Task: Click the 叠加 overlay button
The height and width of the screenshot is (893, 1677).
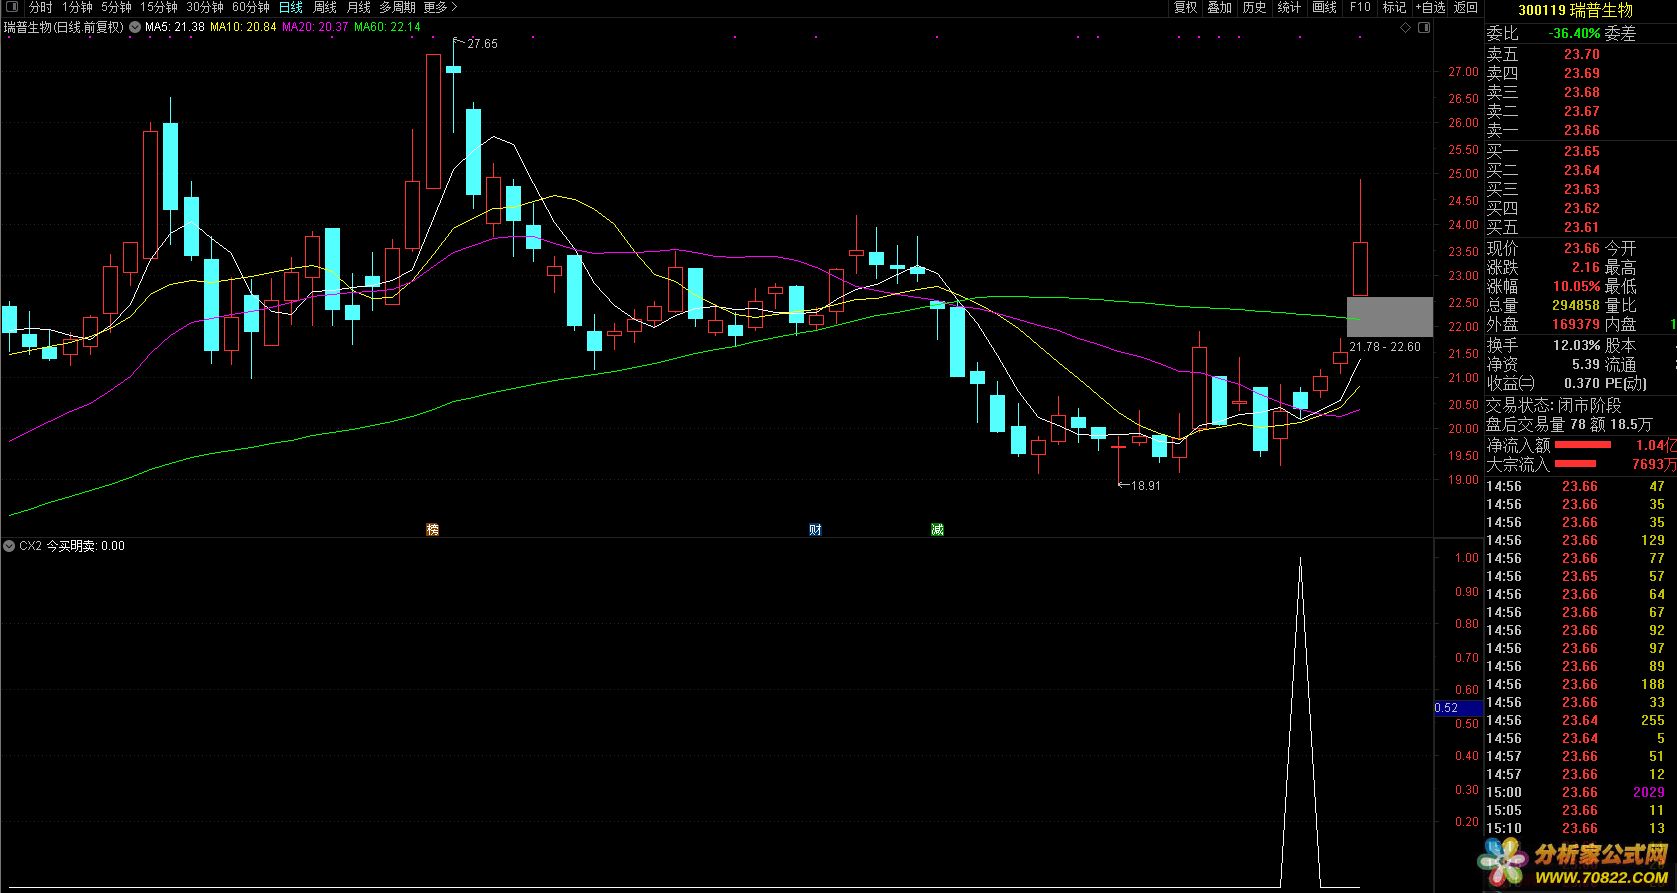Action: [1219, 7]
